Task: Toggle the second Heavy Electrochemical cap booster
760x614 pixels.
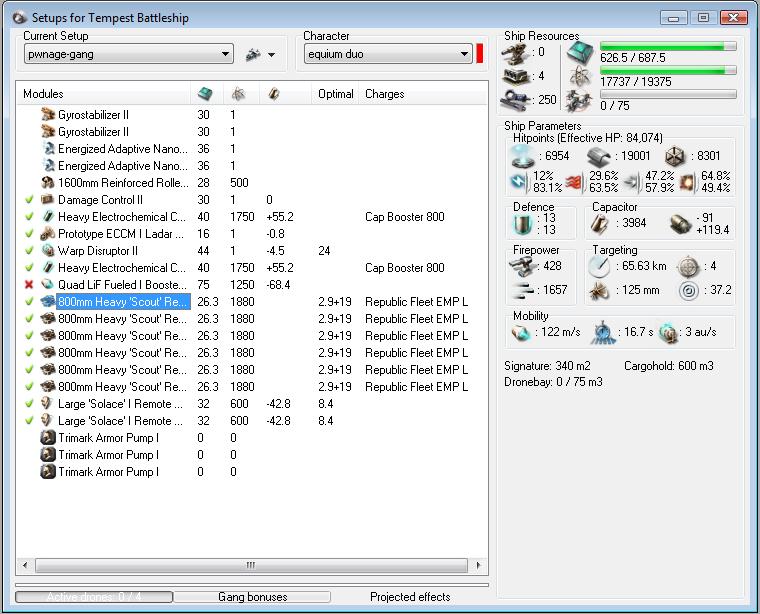Action: click(x=29, y=268)
